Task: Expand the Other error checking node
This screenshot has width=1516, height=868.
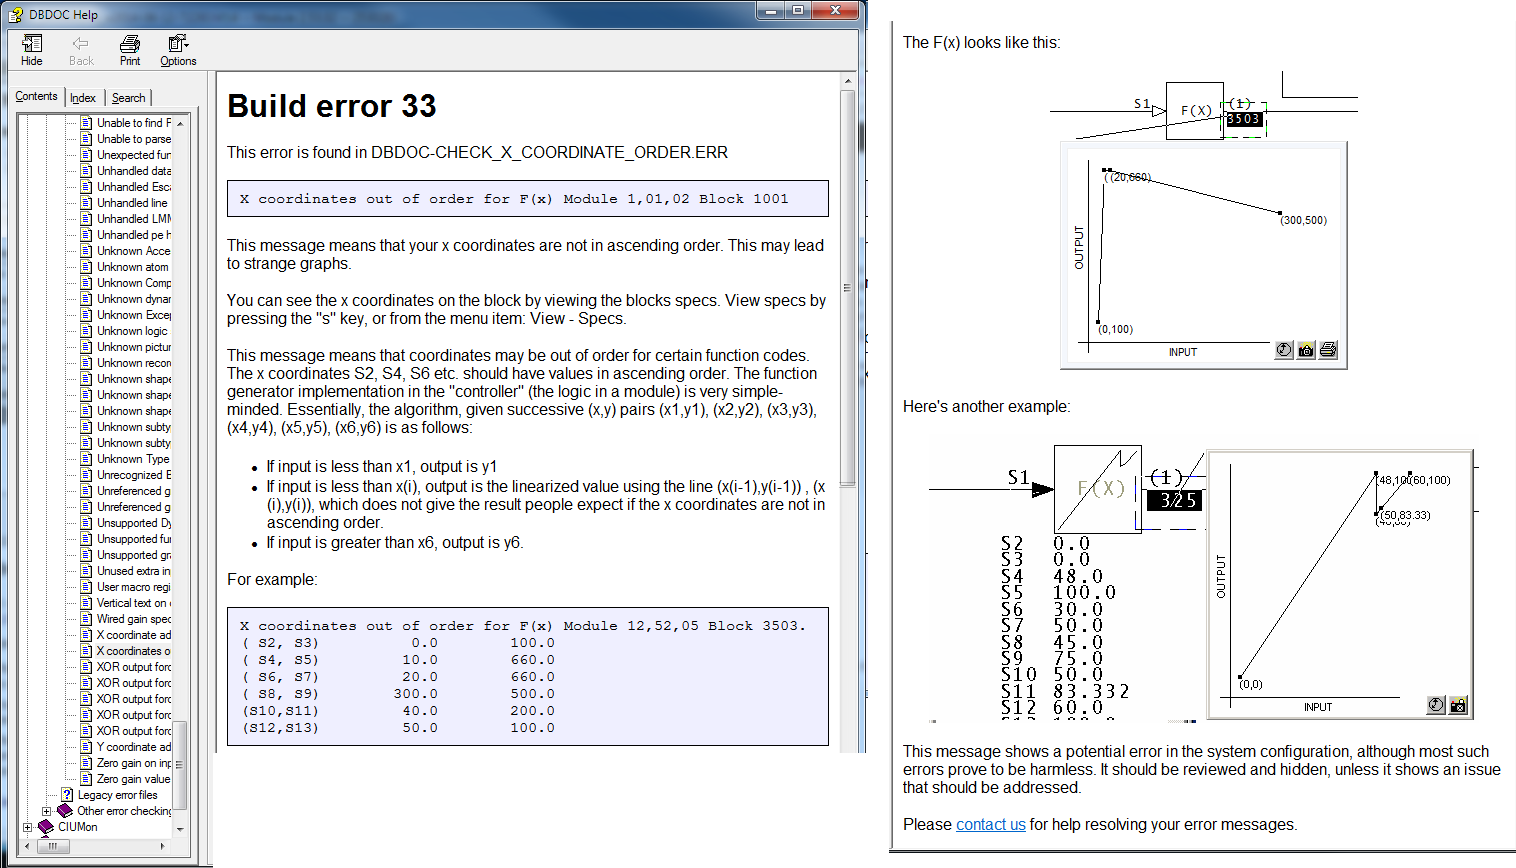Action: tap(46, 811)
